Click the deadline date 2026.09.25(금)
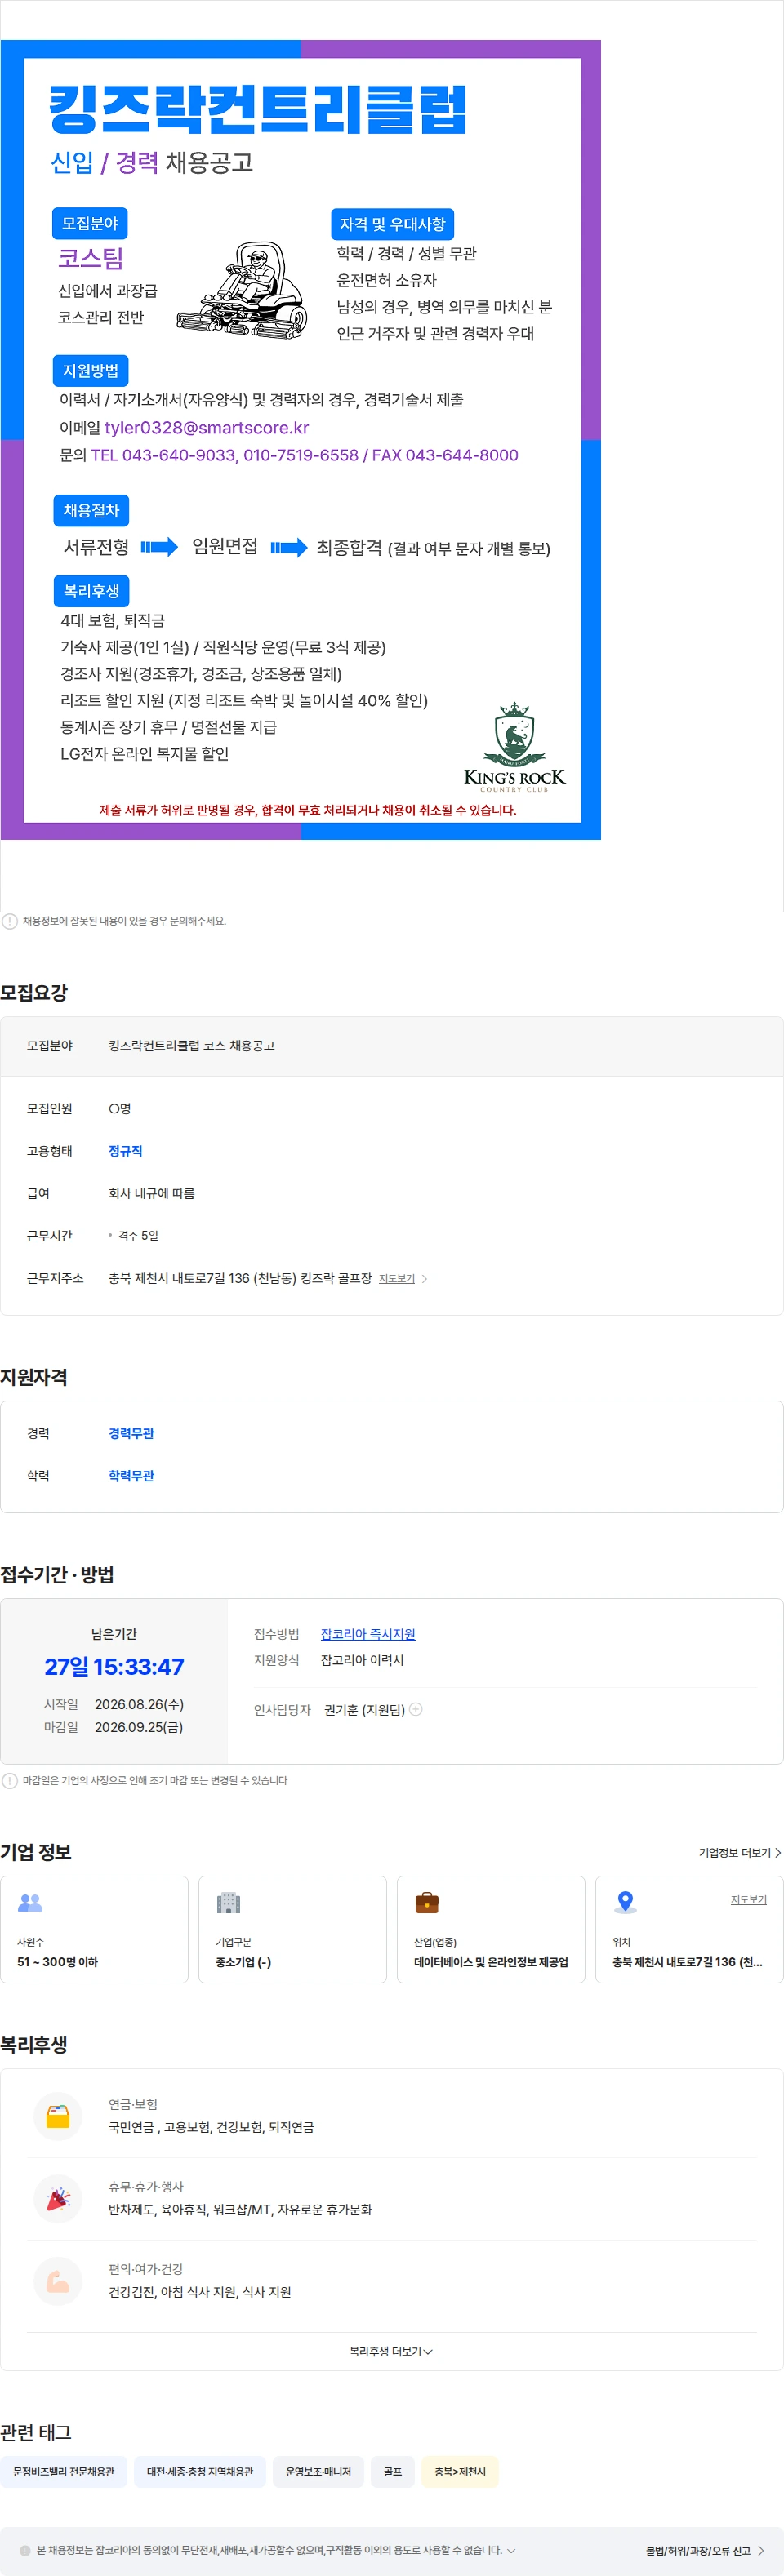The height and width of the screenshot is (2576, 784). tap(139, 1727)
